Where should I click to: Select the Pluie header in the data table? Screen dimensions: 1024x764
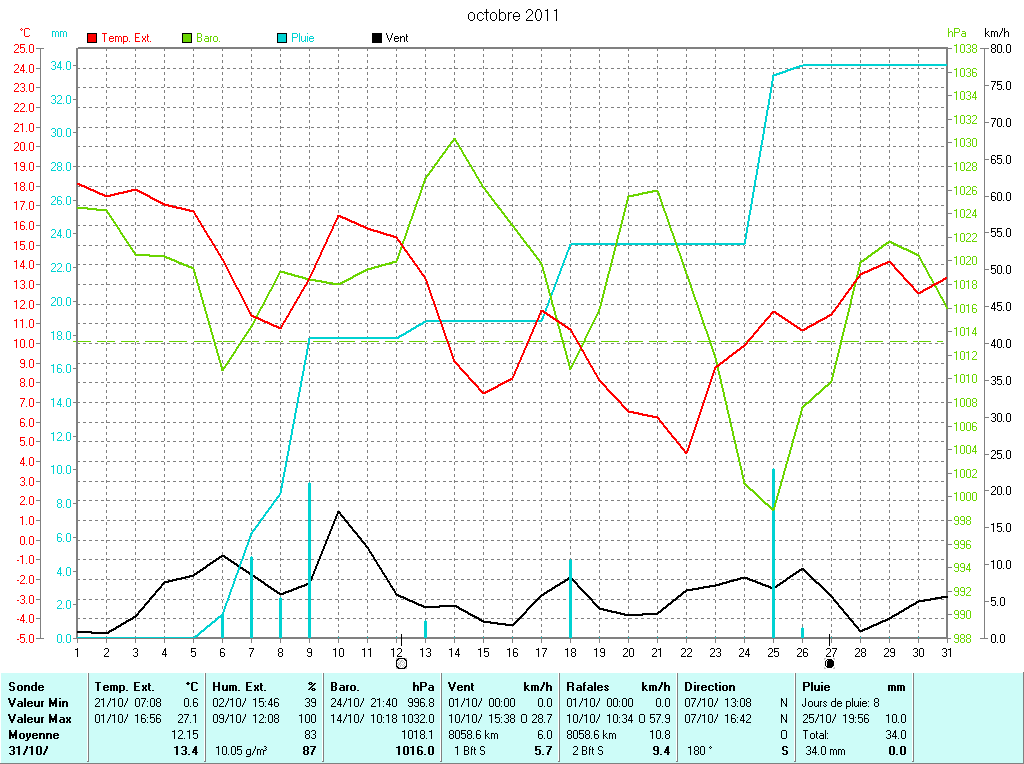coord(817,687)
